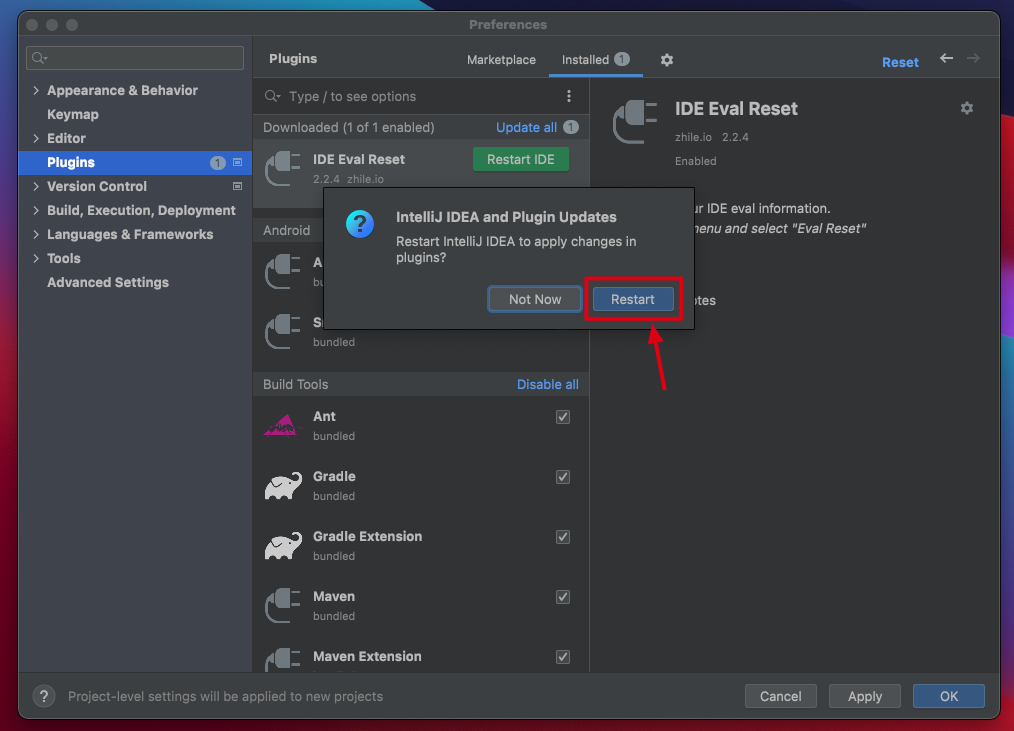Image resolution: width=1014 pixels, height=731 pixels.
Task: Select the Gradle elephant icon
Action: click(x=282, y=486)
